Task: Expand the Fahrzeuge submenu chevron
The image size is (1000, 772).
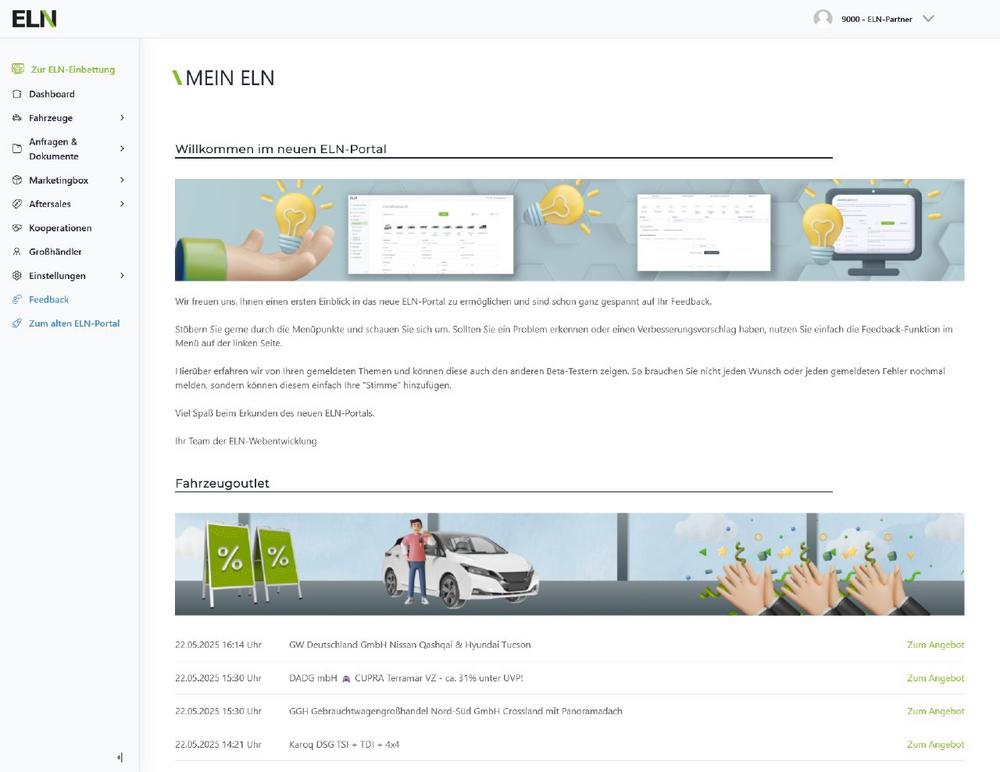Action: click(x=122, y=118)
